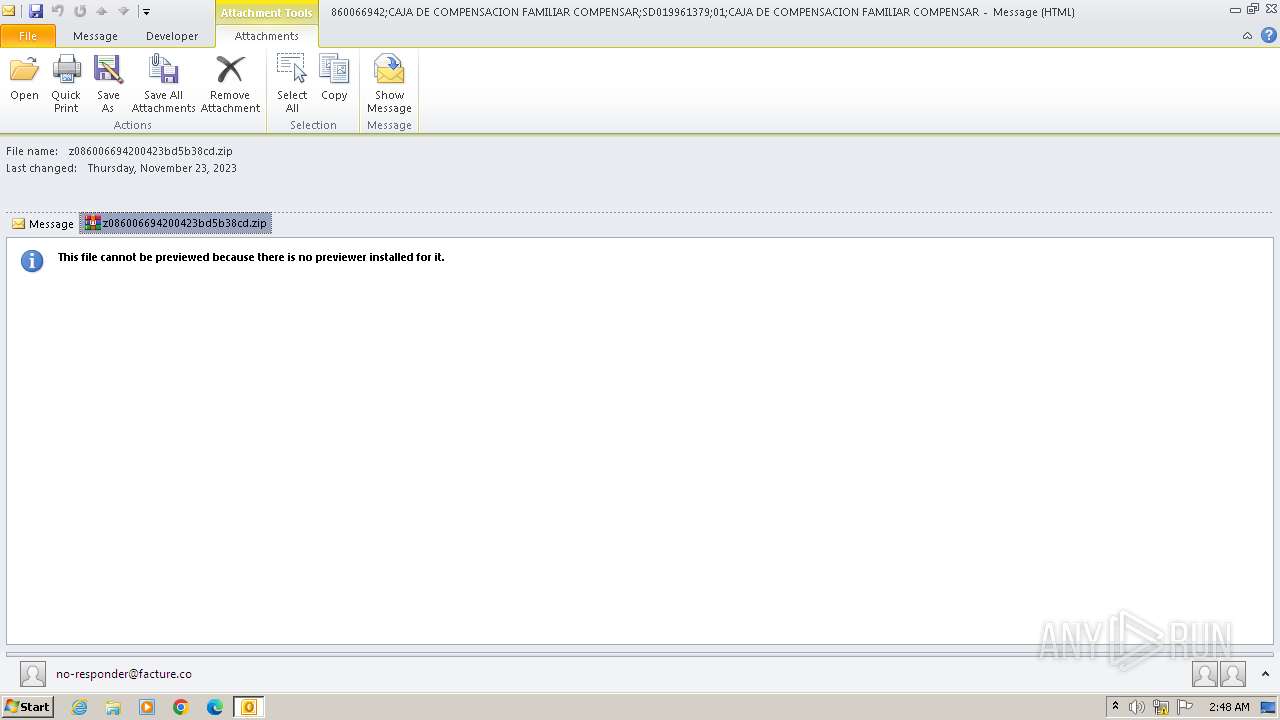Image resolution: width=1280 pixels, height=720 pixels.
Task: Click Save As in the ribbon
Action: pos(108,83)
